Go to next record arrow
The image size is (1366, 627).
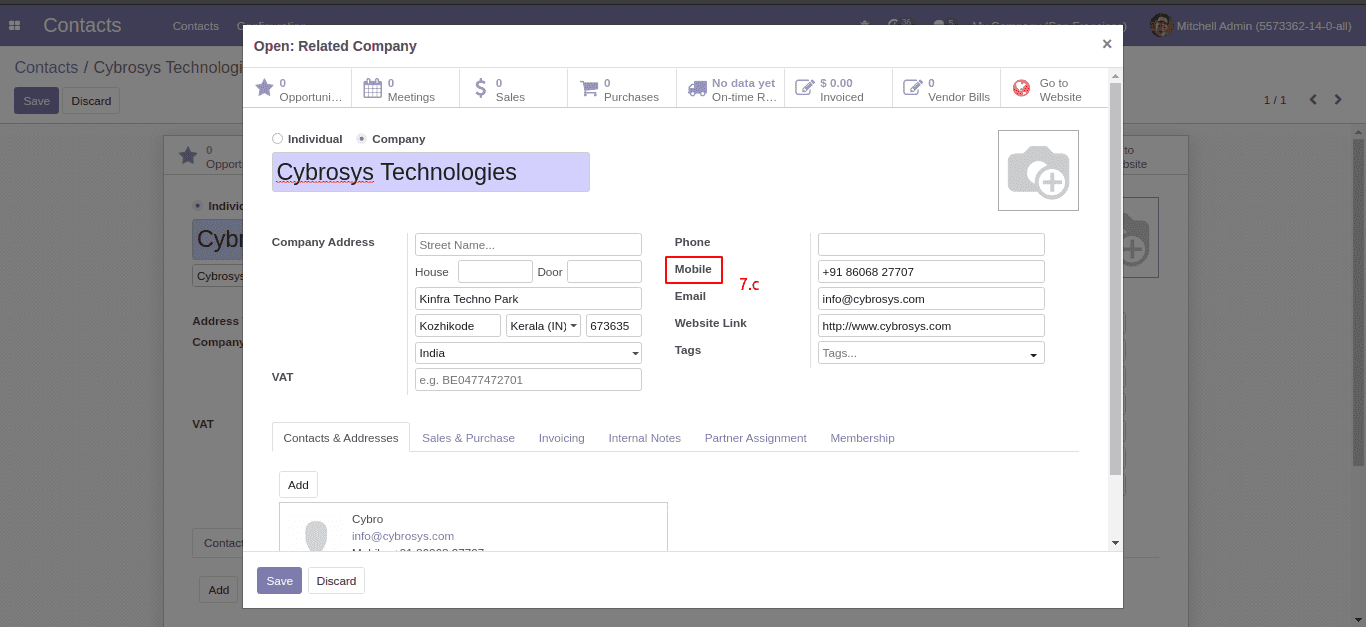pos(1338,100)
